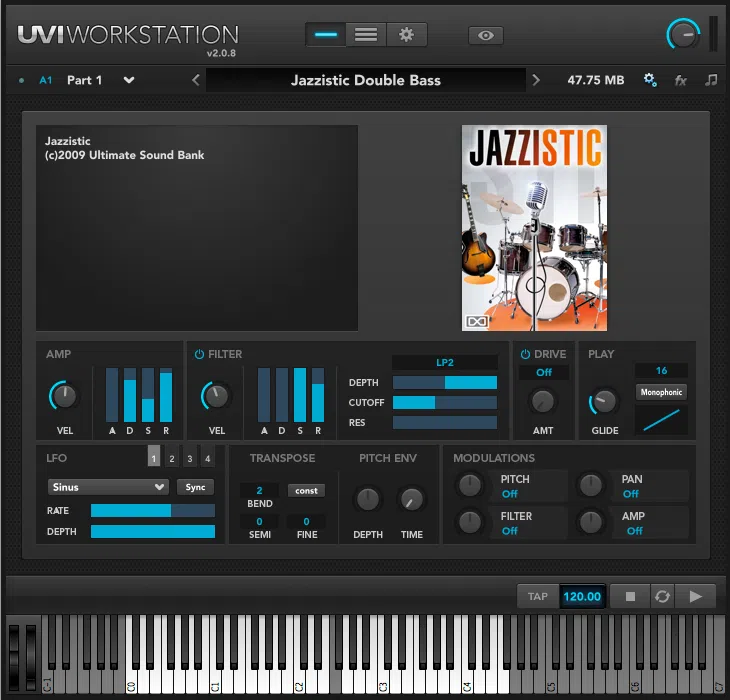This screenshot has width=730, height=700.
Task: Adjust the PITCH ENV TIME knob
Action: coord(412,499)
